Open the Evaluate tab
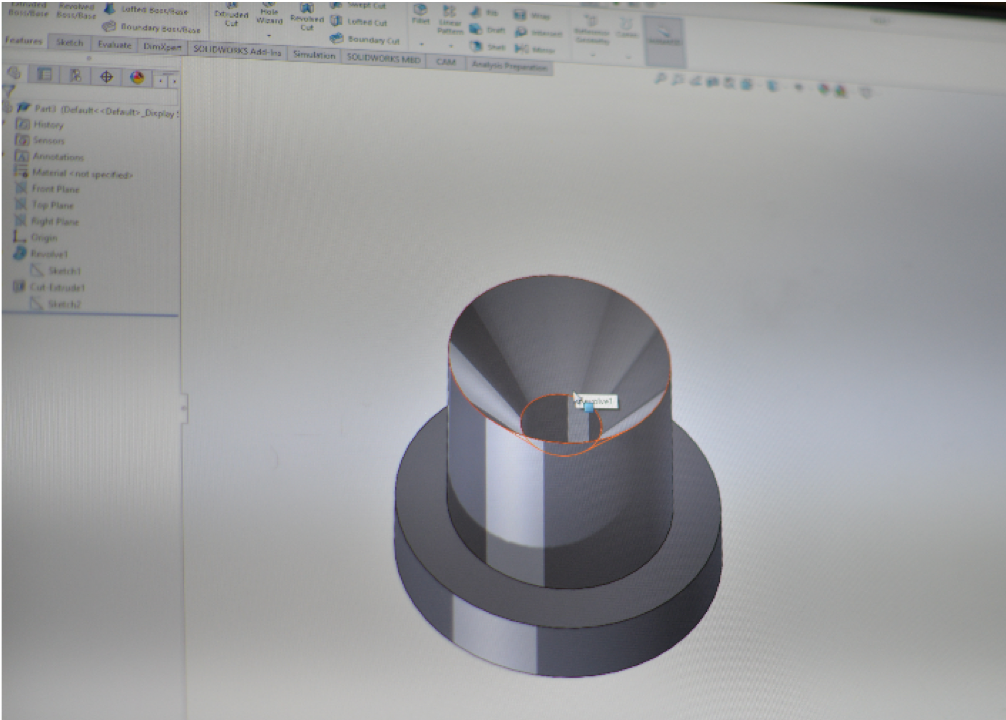The height and width of the screenshot is (720, 1006). pyautogui.click(x=114, y=44)
